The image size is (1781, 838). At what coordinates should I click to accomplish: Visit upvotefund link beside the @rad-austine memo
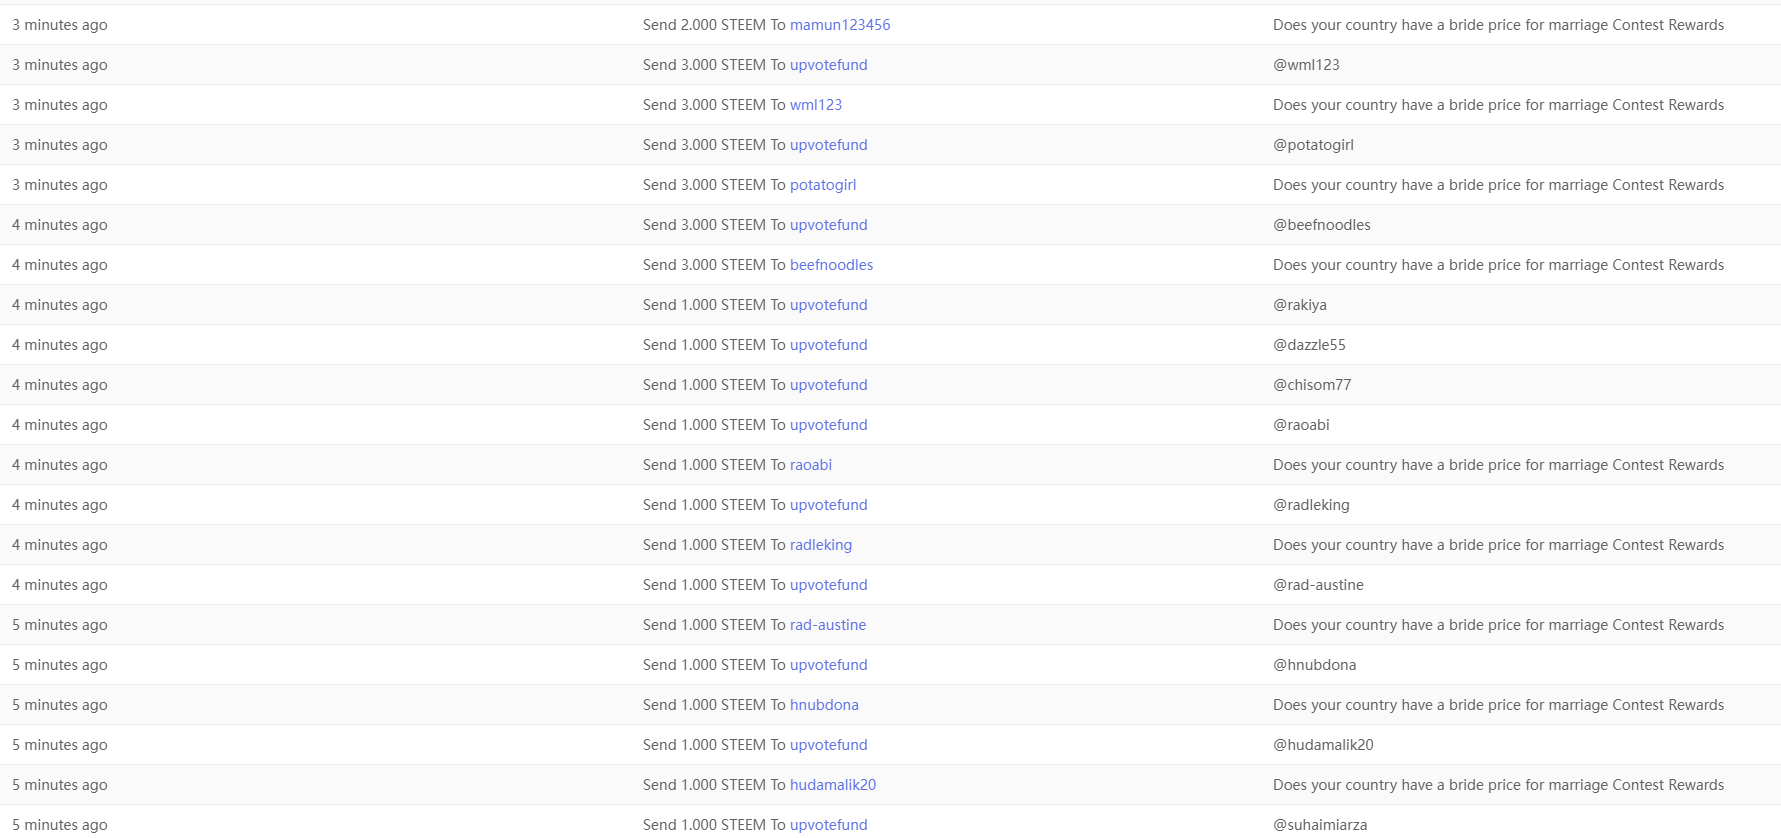(x=829, y=585)
